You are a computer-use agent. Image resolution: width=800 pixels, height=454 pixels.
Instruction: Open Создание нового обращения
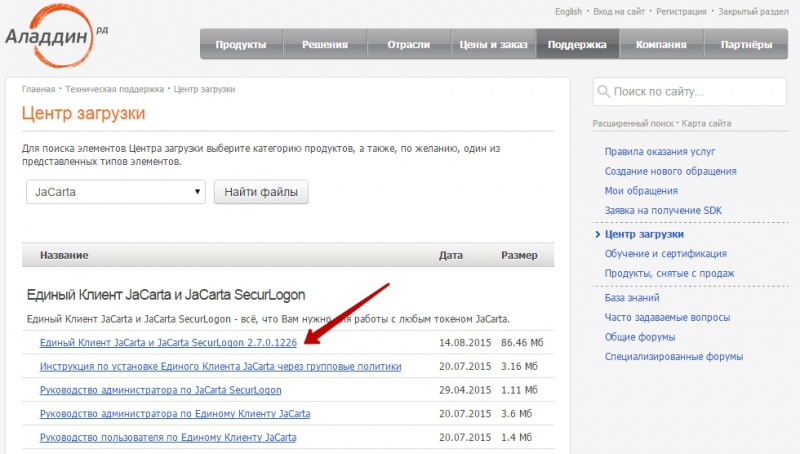[670, 171]
